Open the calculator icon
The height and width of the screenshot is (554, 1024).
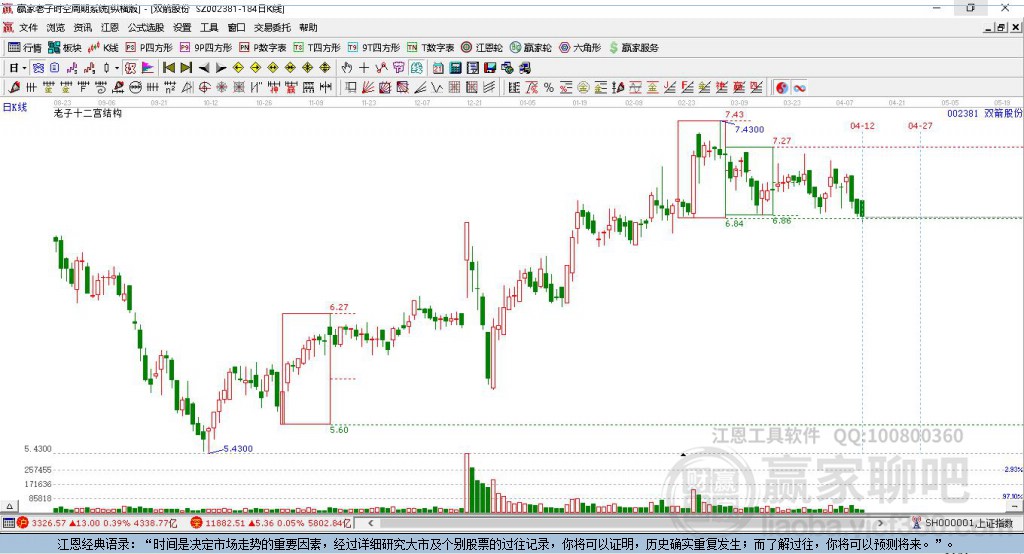455,68
